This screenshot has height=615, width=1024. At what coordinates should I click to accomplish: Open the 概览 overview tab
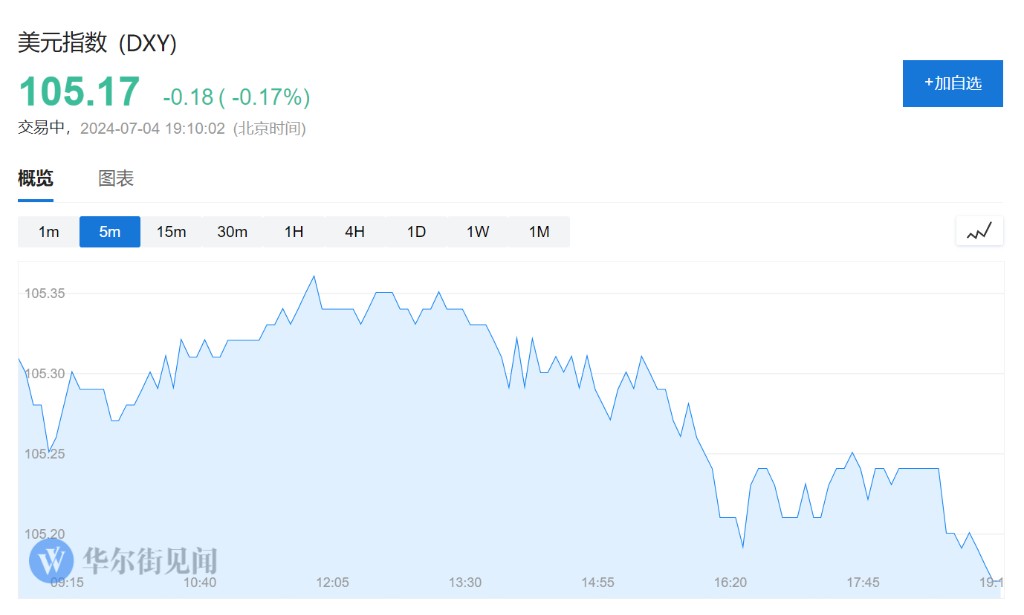click(36, 179)
